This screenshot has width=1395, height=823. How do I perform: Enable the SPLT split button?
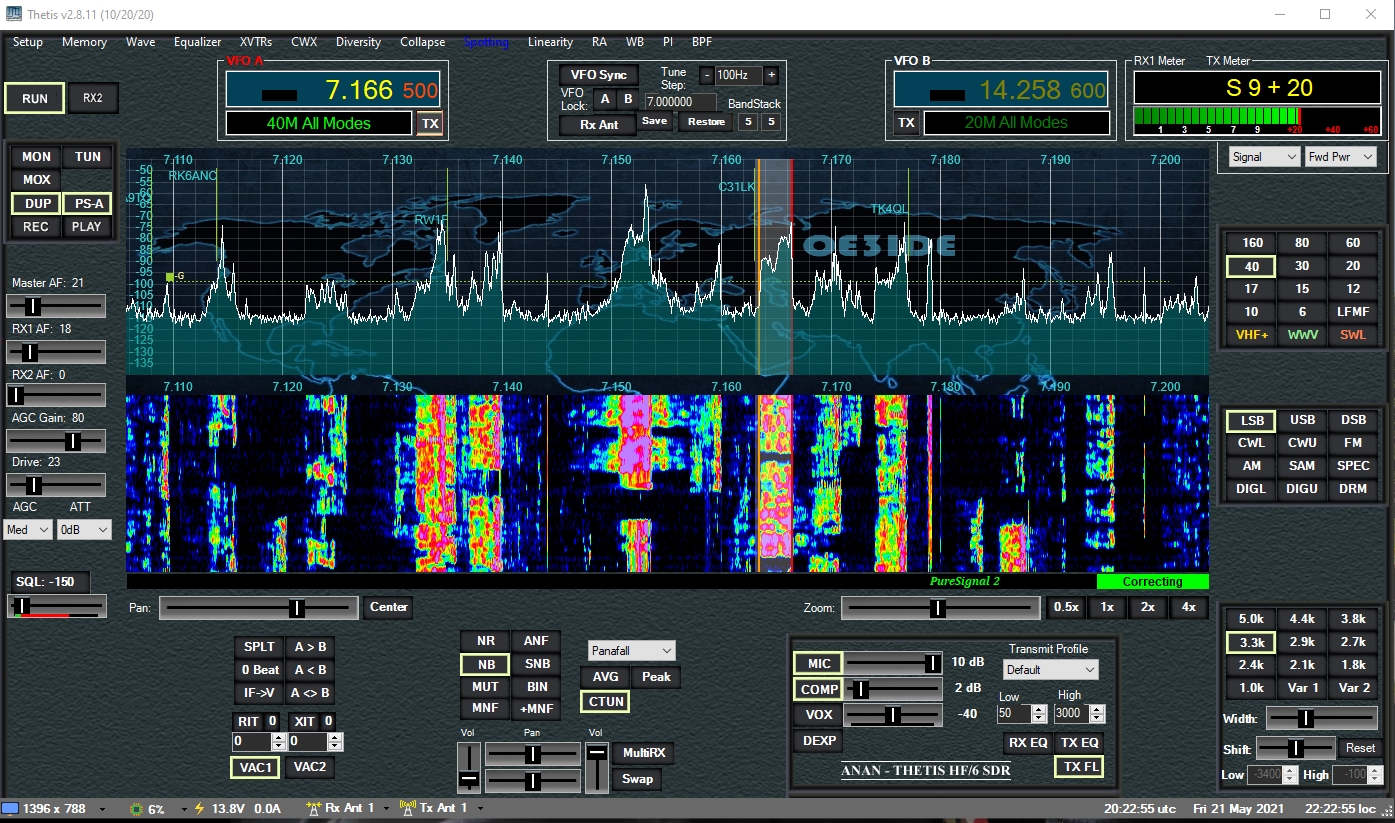258,647
